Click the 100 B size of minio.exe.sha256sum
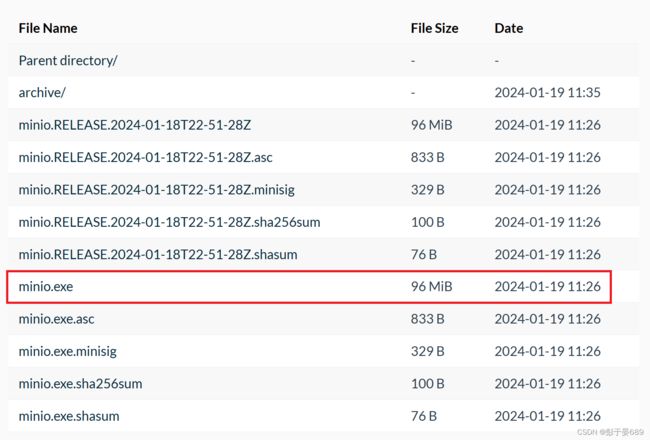 tap(427, 384)
